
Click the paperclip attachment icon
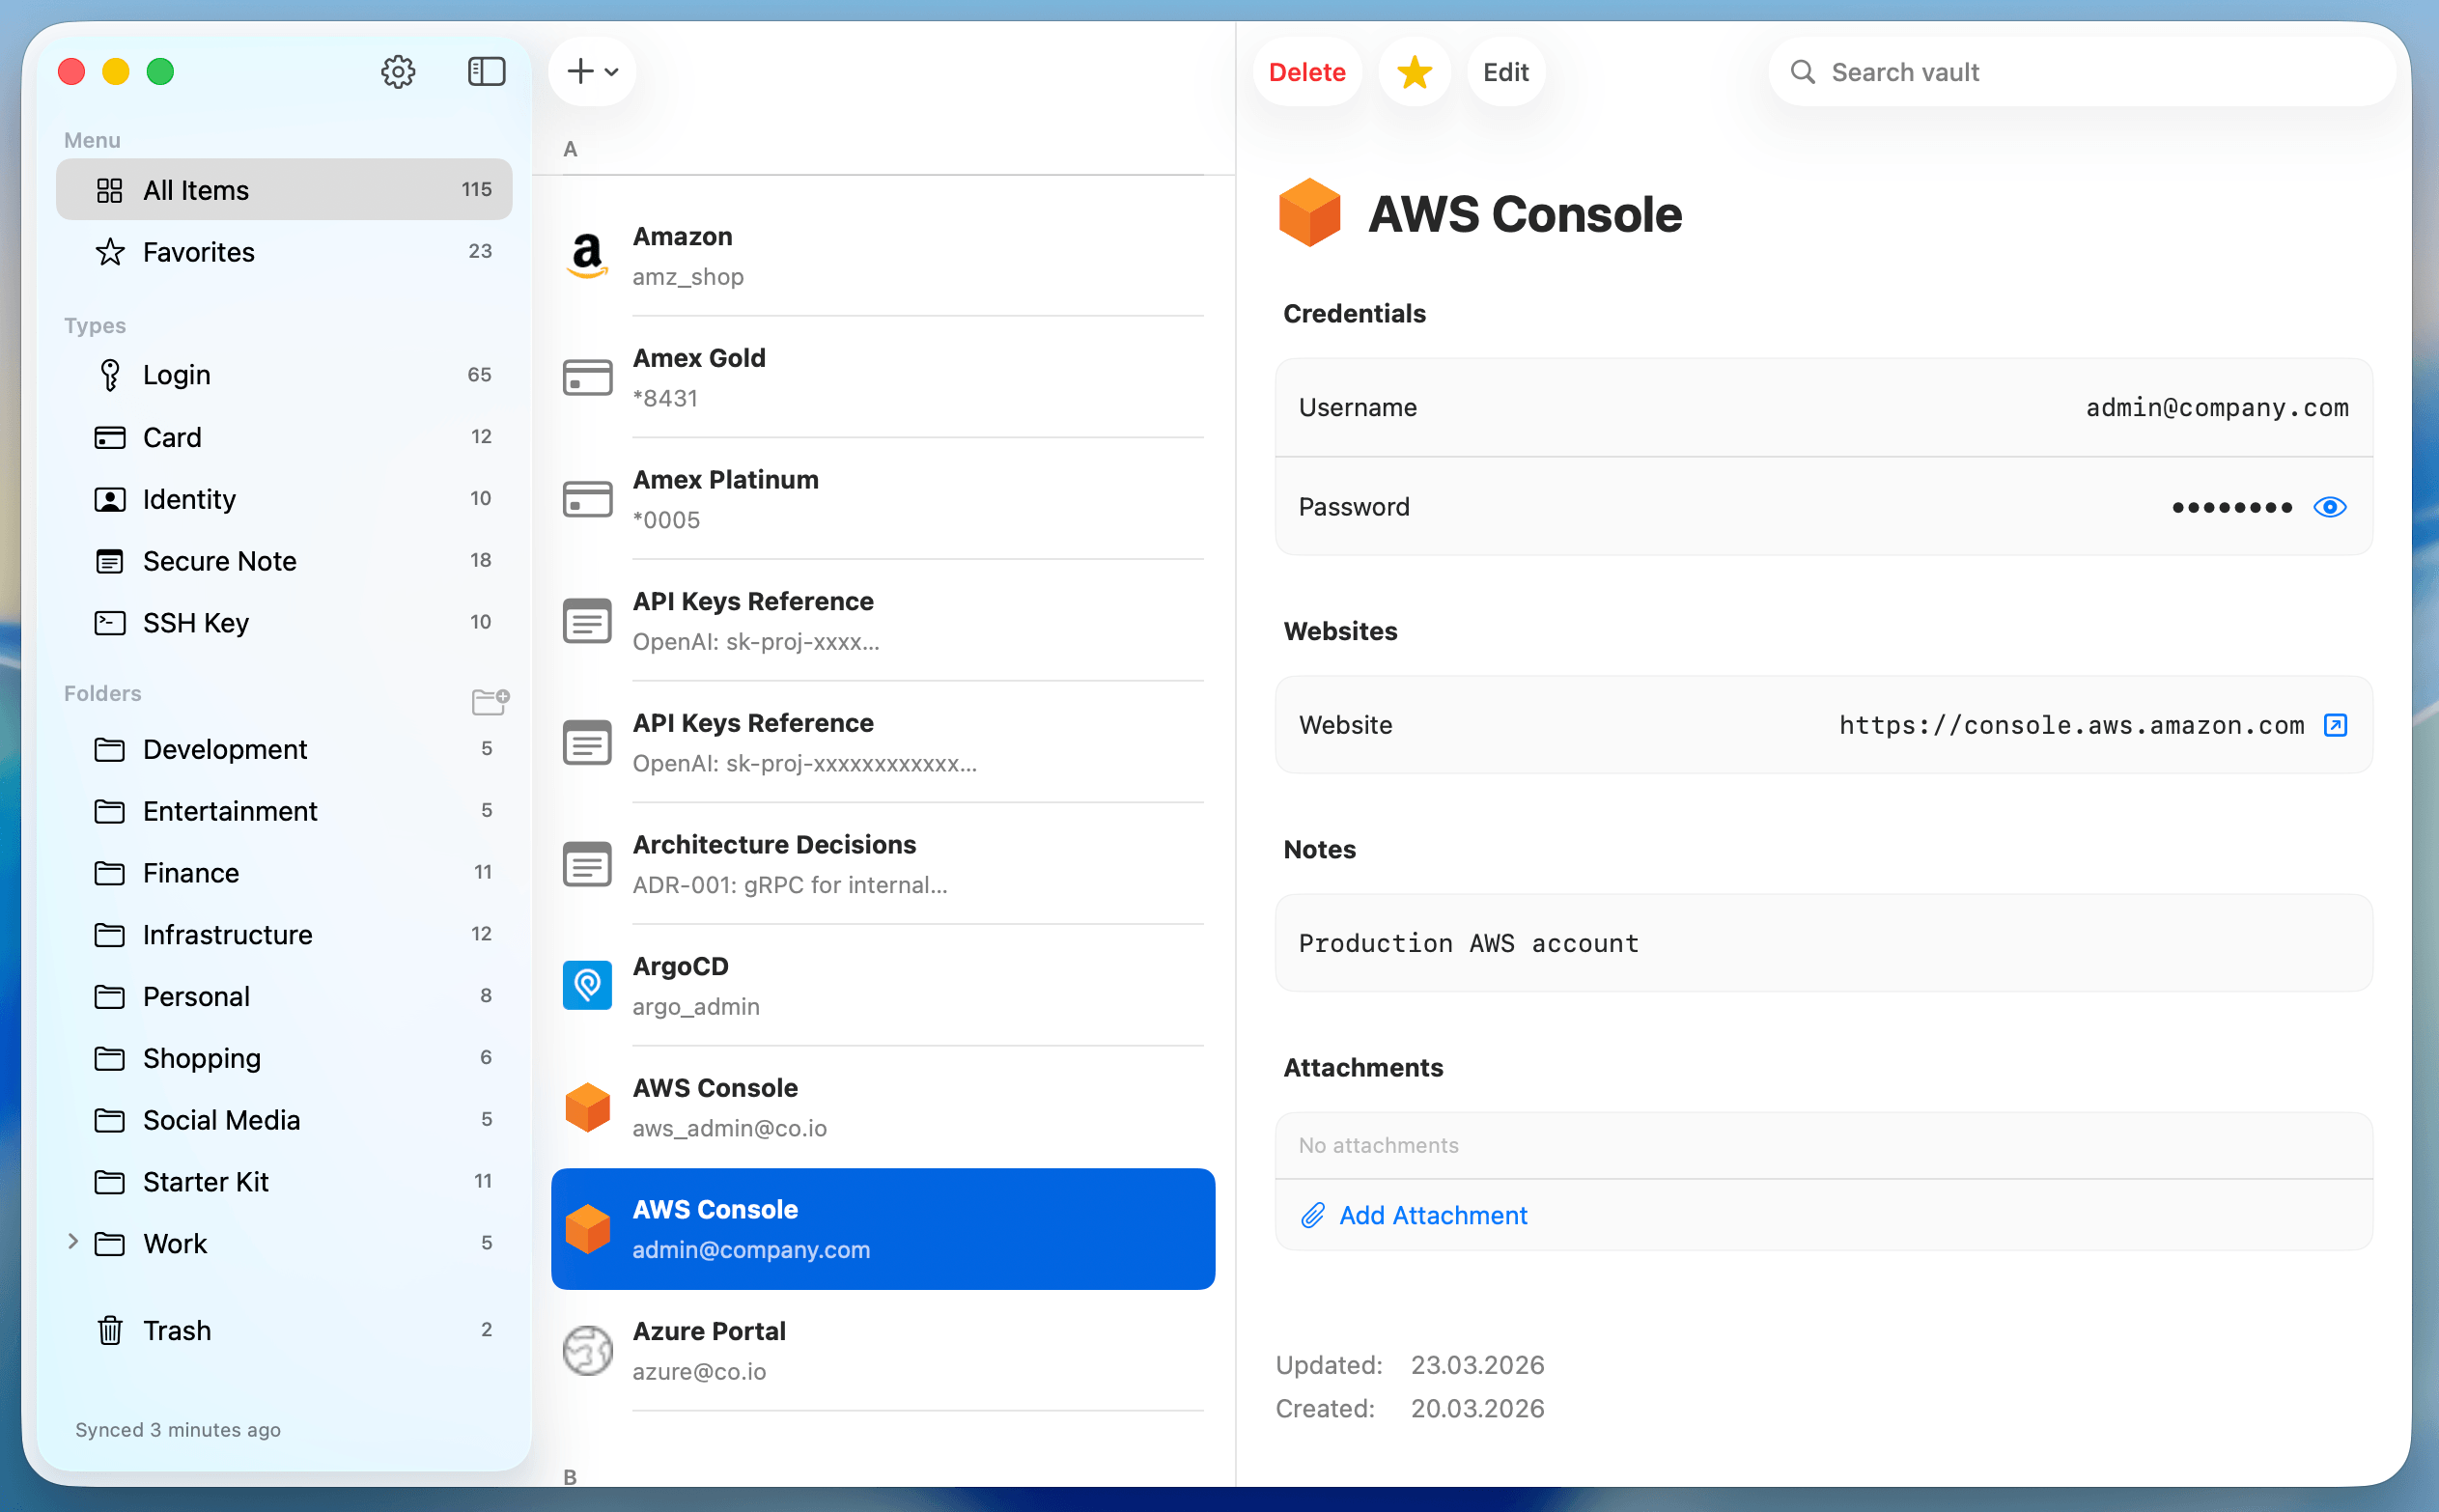click(1312, 1215)
